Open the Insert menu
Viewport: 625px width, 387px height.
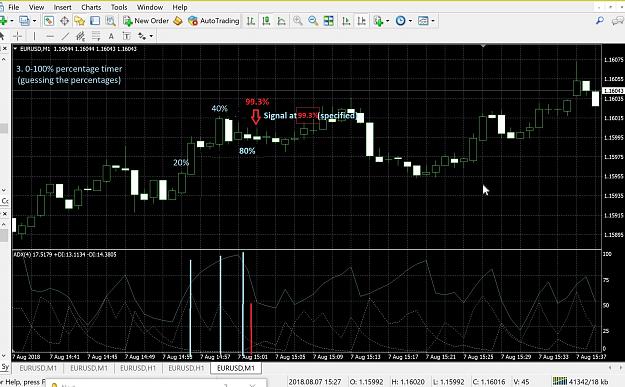tap(63, 7)
